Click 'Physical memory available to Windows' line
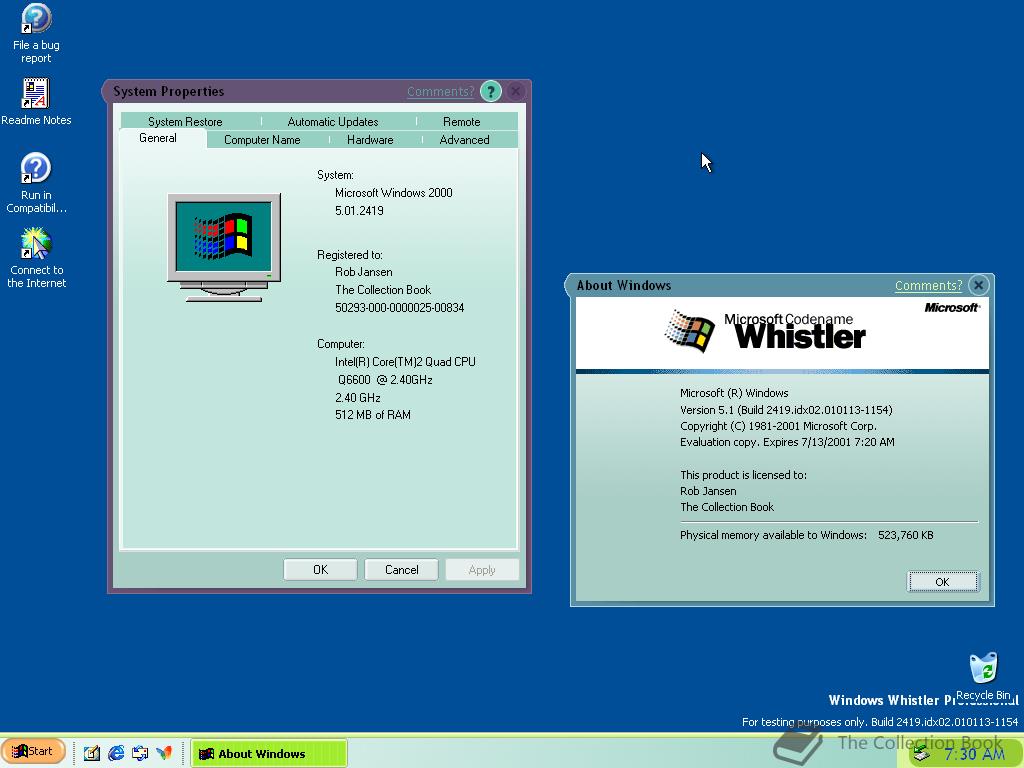Screen dimensions: 1024x768 pyautogui.click(x=807, y=535)
